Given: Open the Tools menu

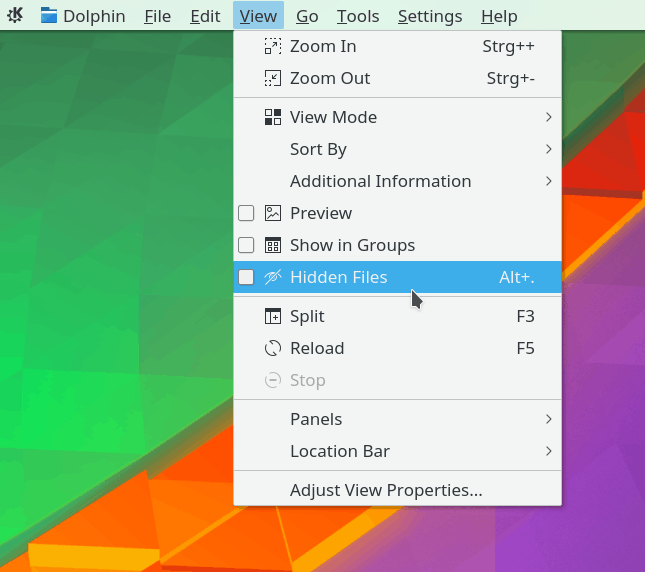Looking at the screenshot, I should [x=357, y=16].
